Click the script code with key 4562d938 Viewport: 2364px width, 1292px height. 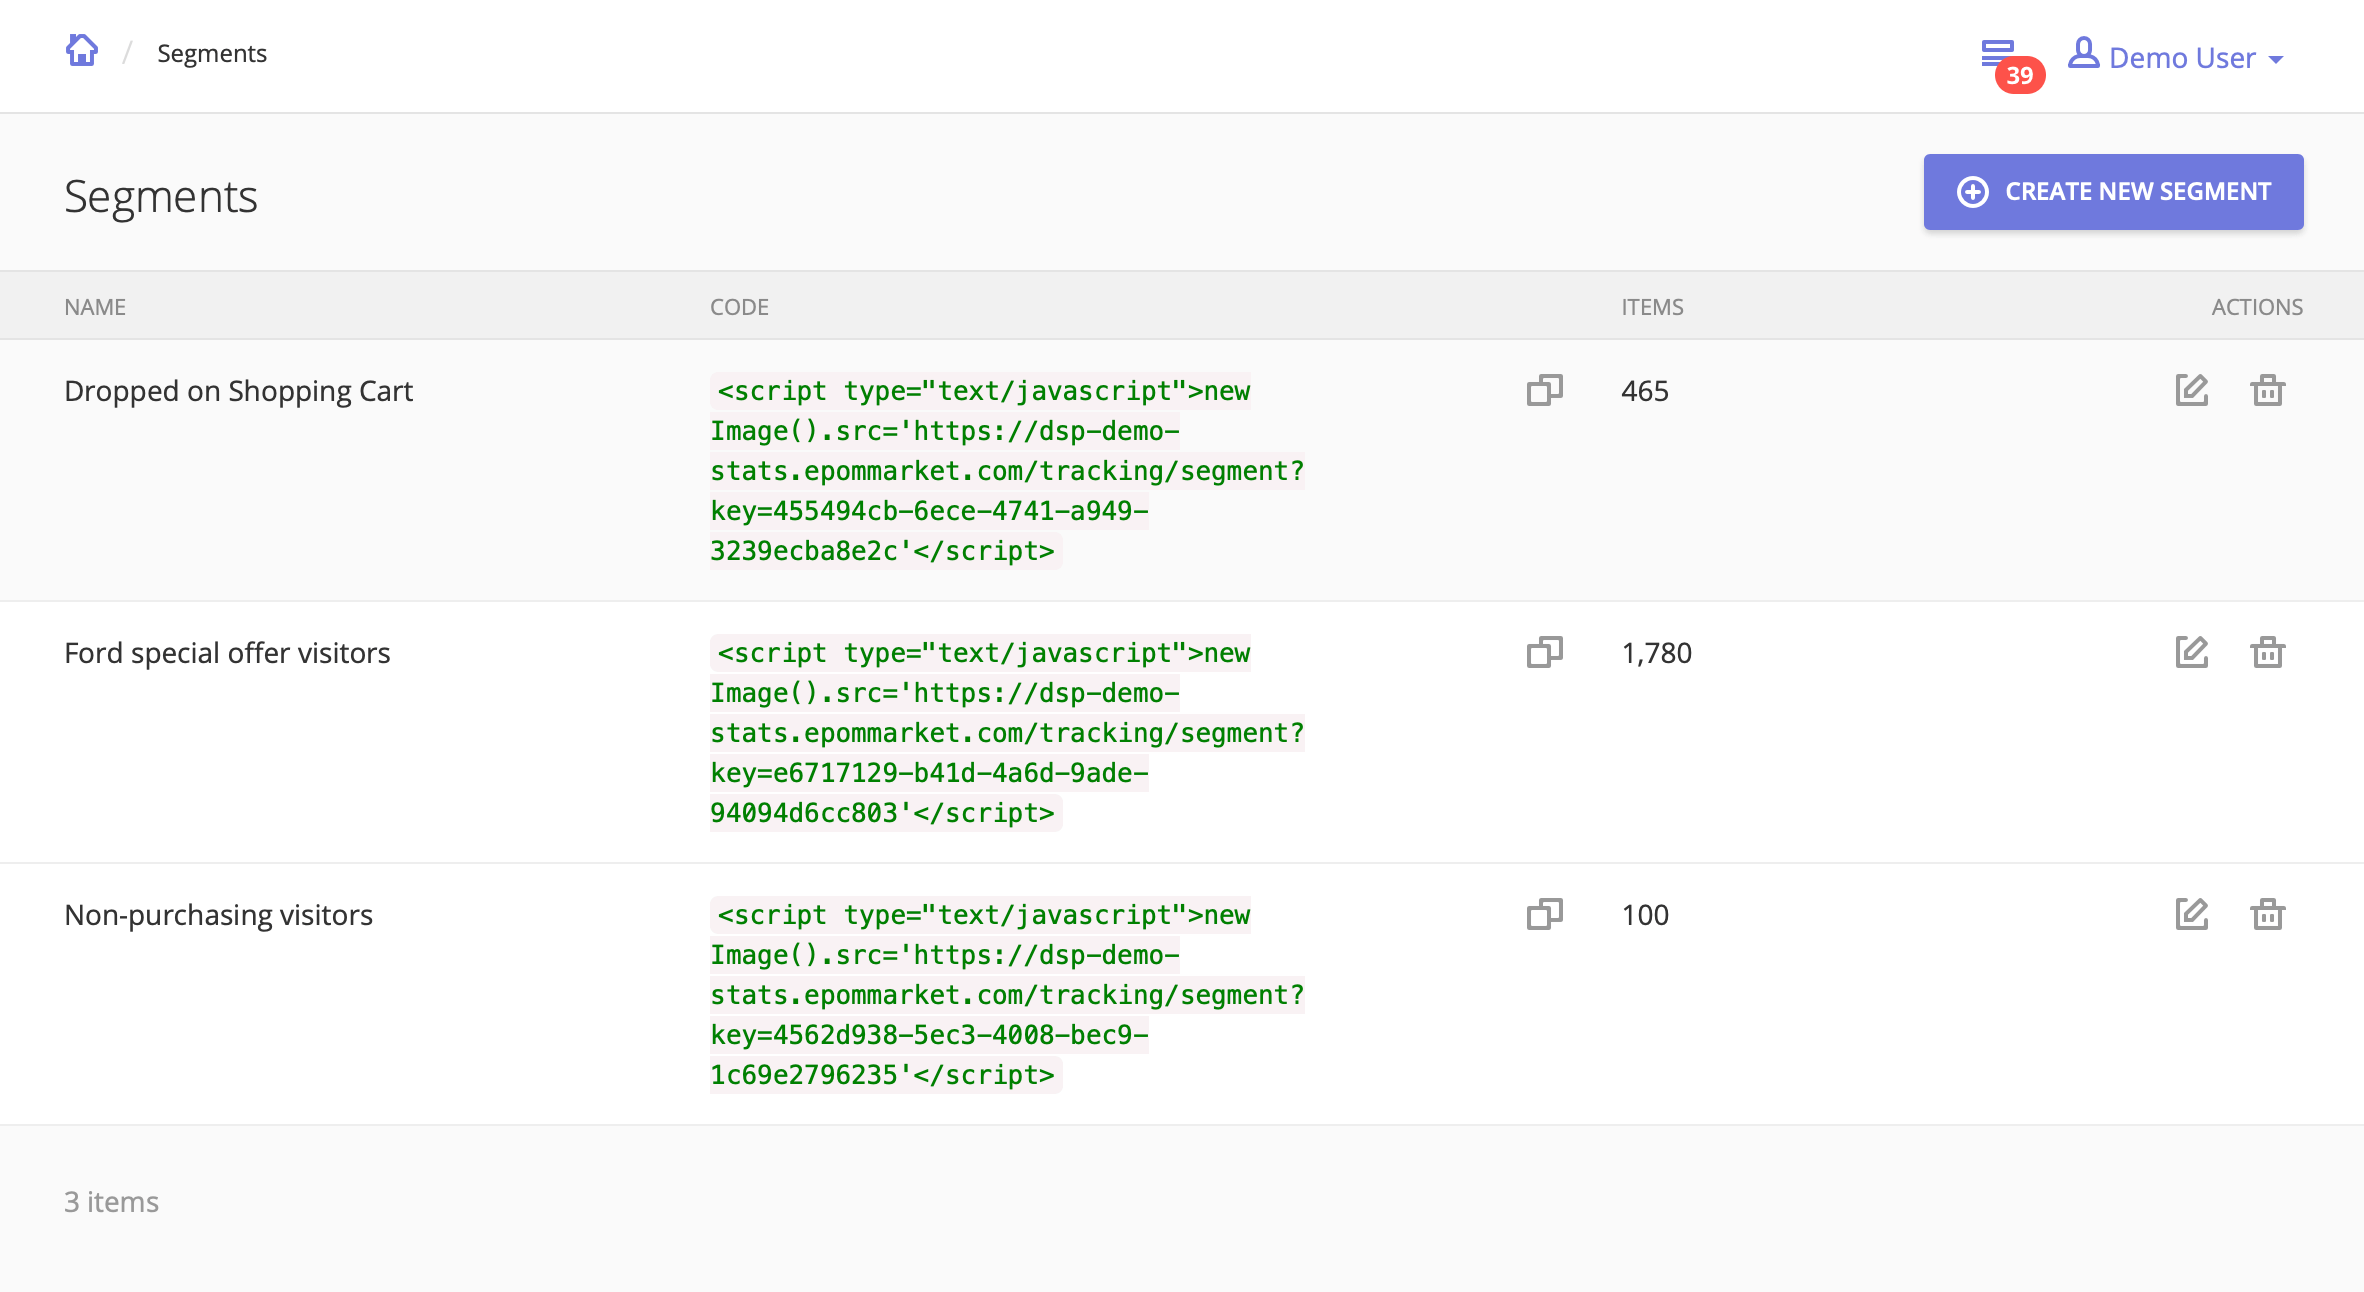pyautogui.click(x=1007, y=995)
